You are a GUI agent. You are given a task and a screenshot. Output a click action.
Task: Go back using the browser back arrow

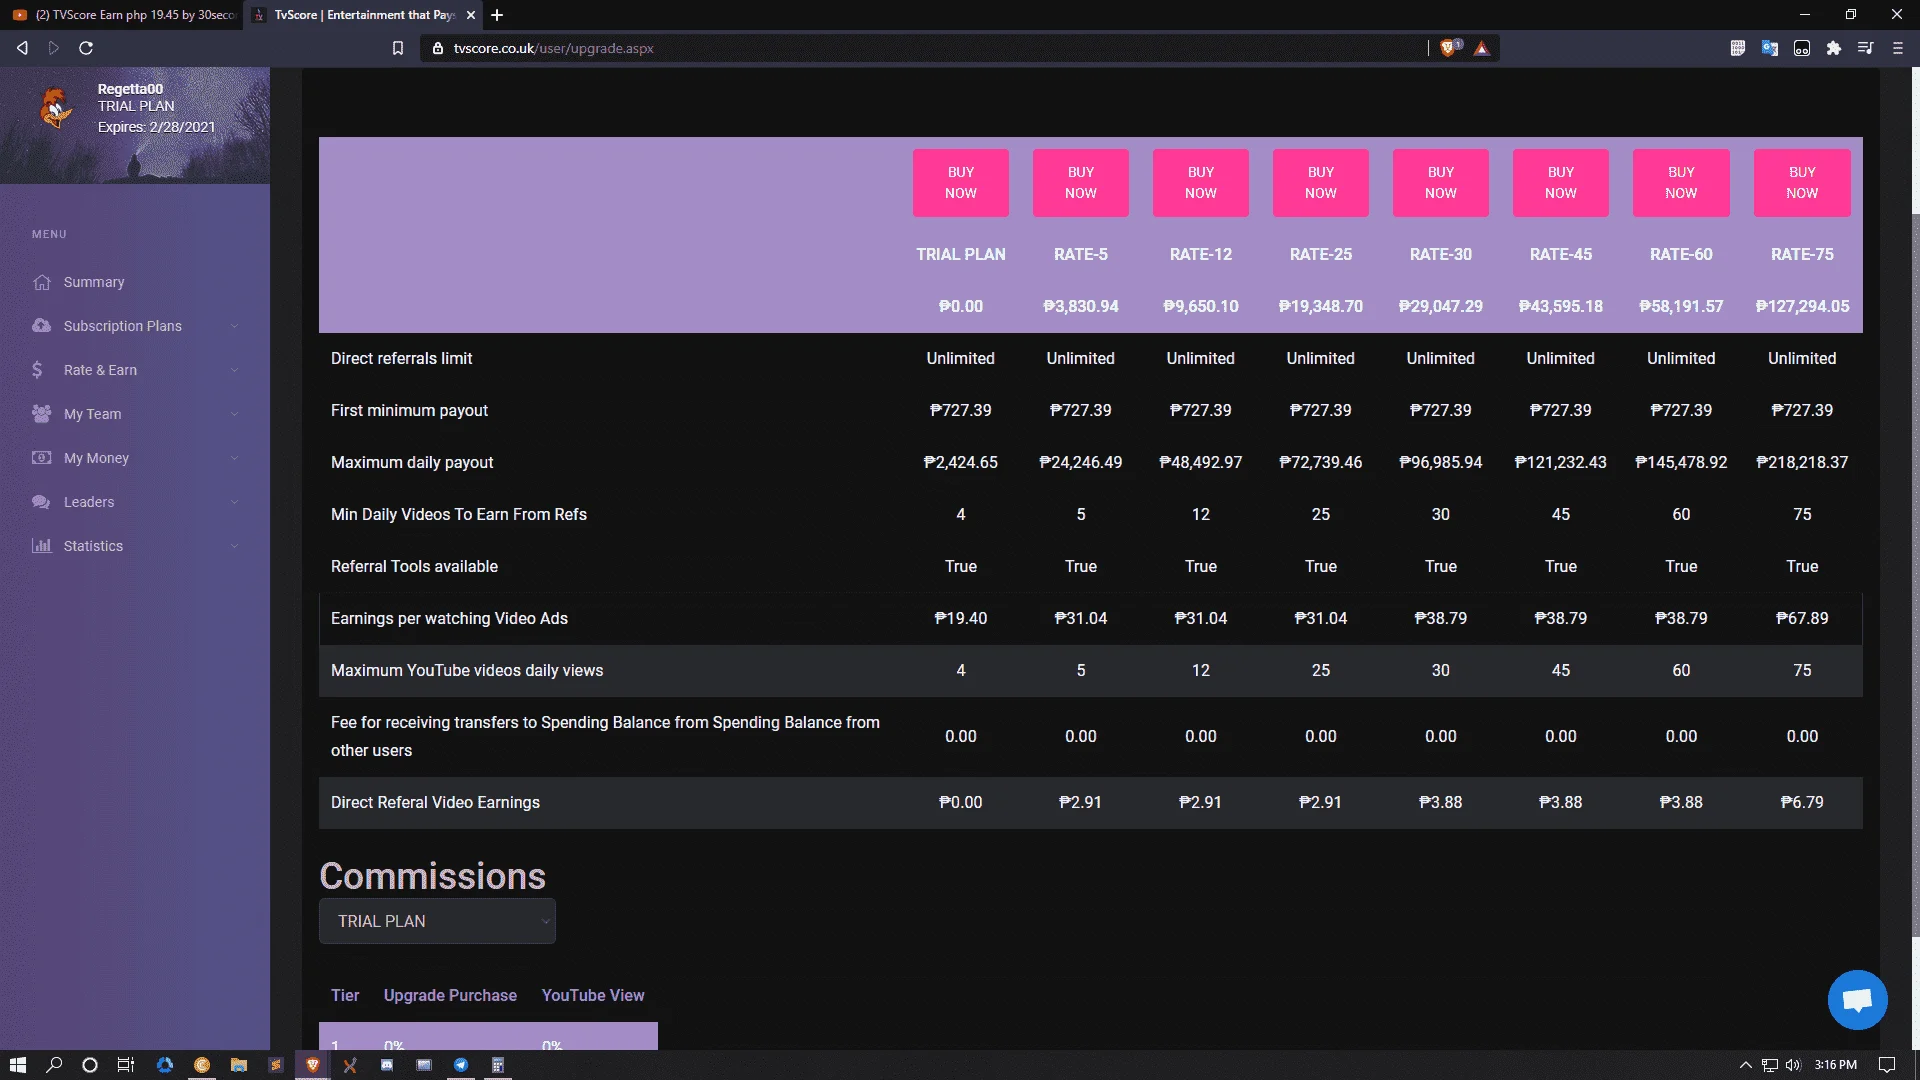coord(22,48)
